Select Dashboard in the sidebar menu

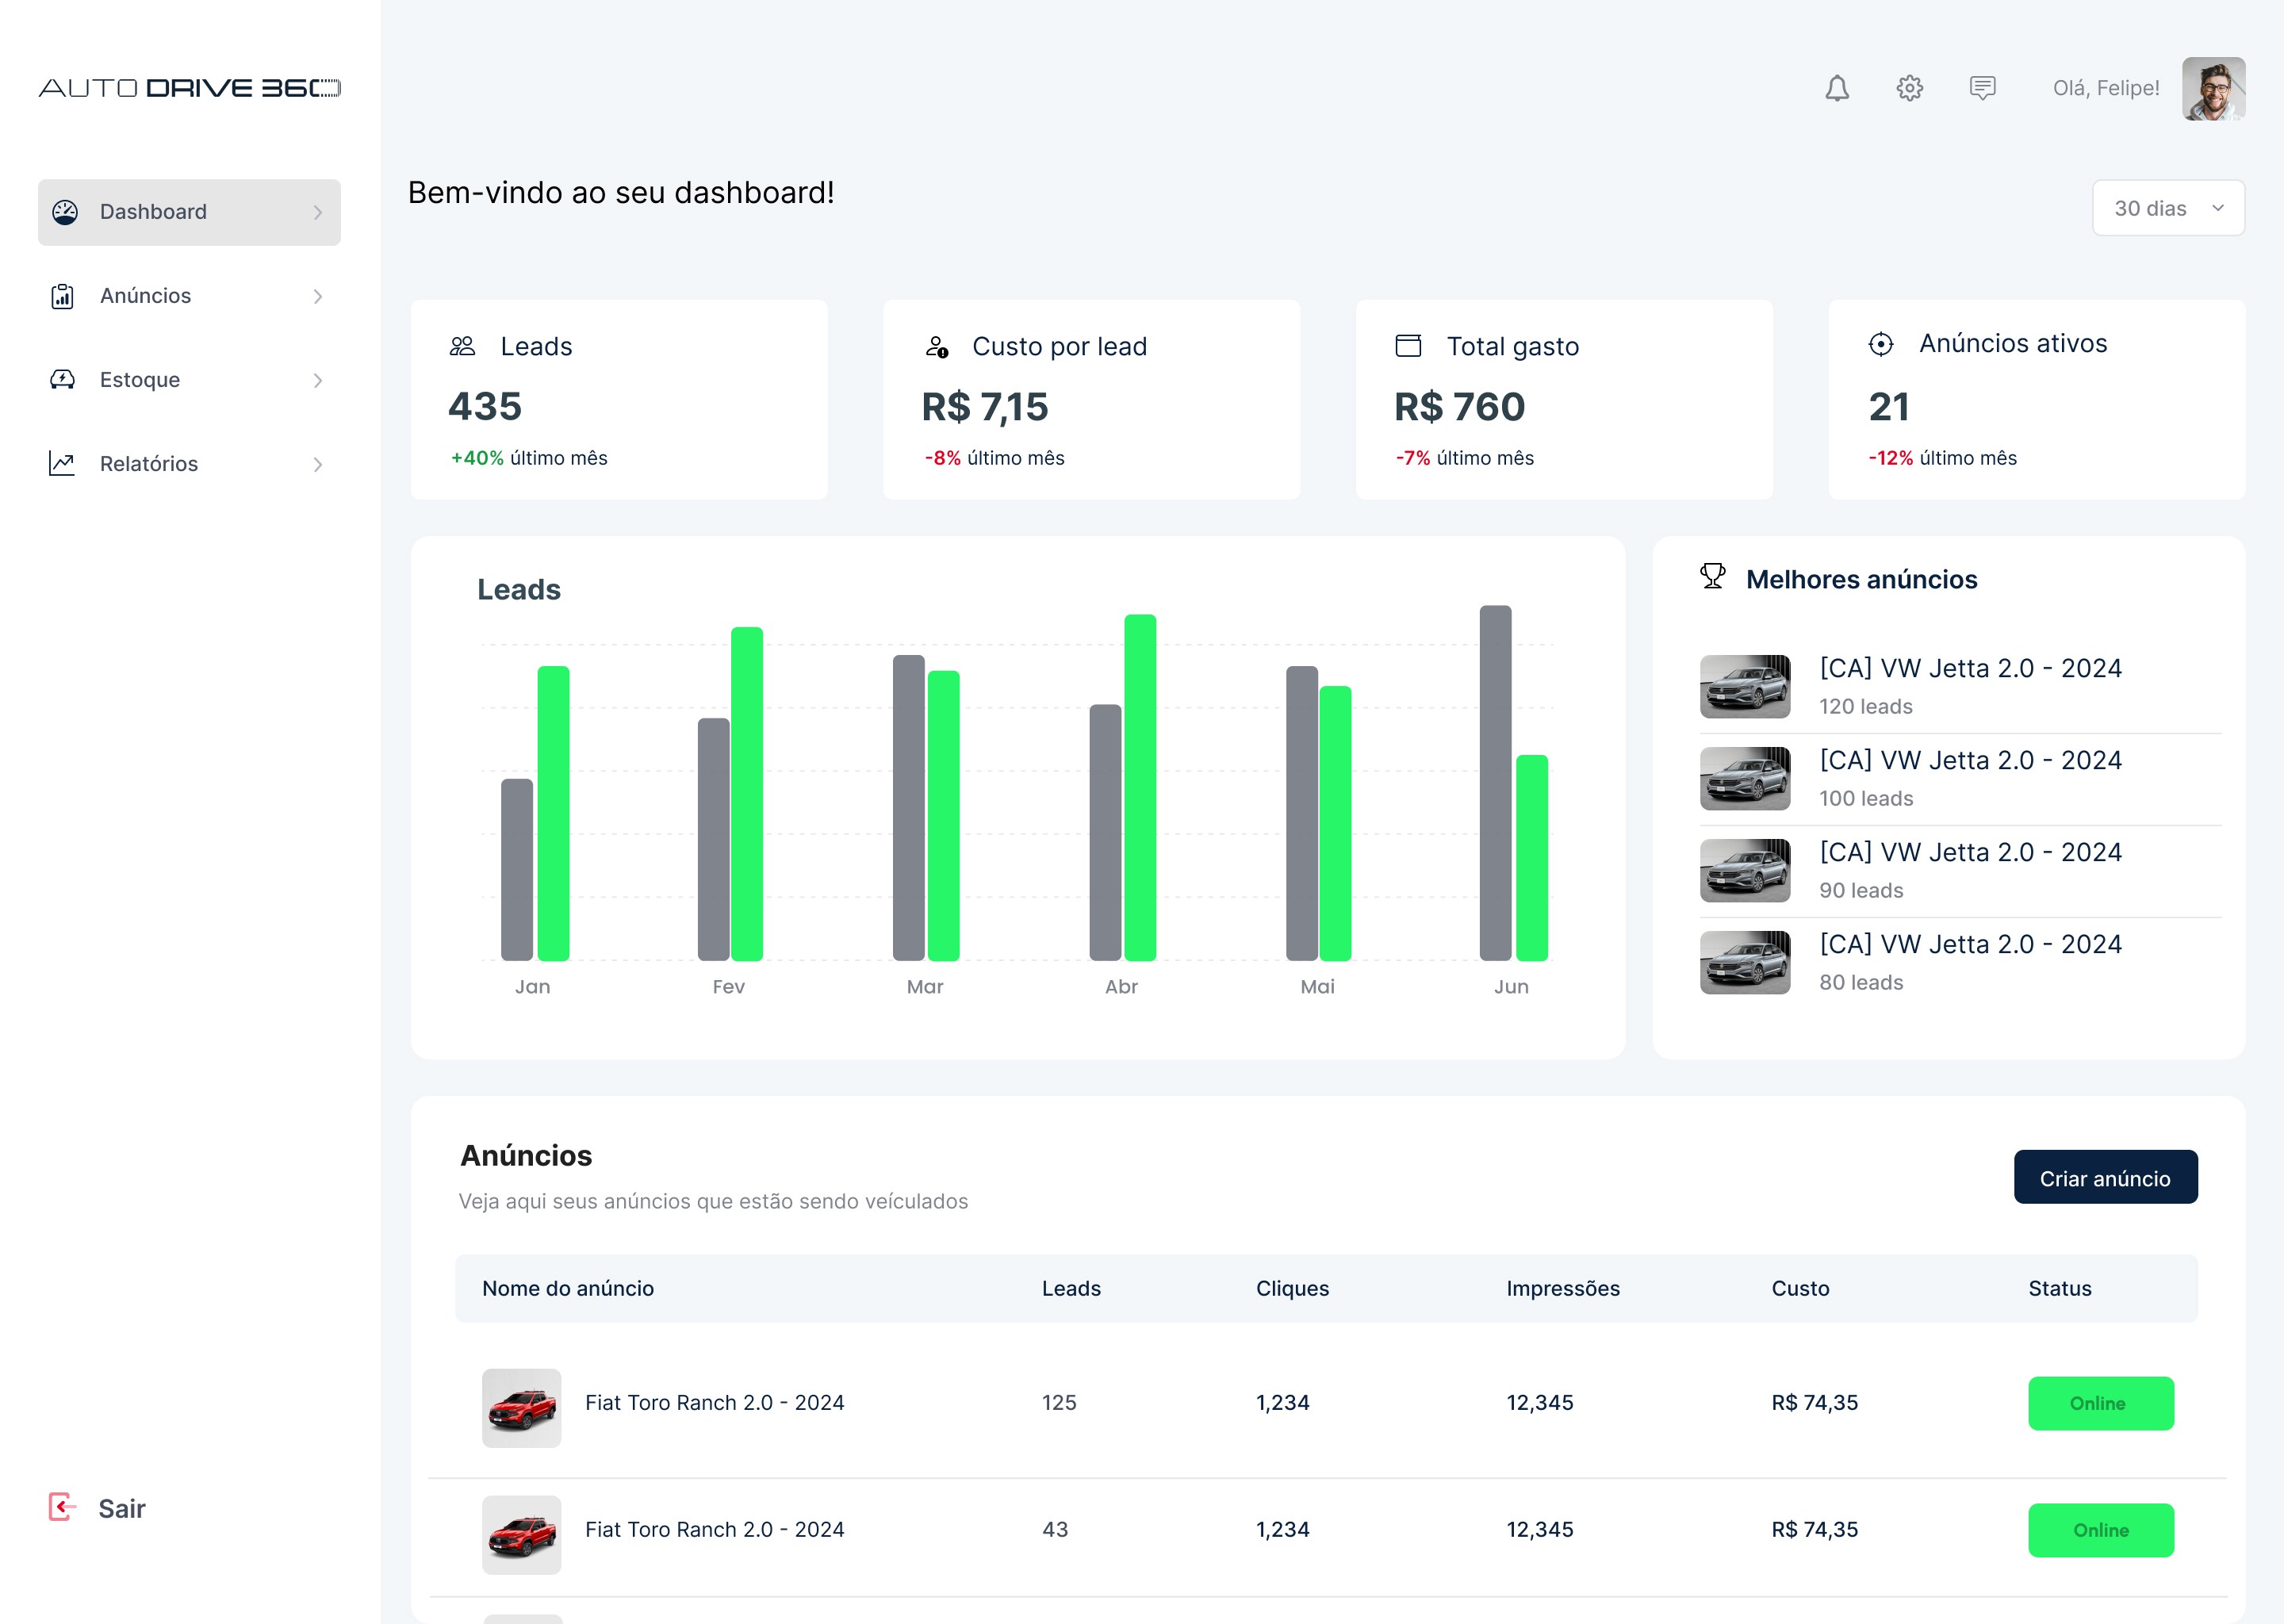153,211
